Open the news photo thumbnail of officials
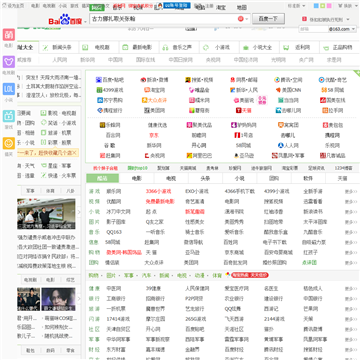Viewport: 360px width, 360px height. coord(46,214)
